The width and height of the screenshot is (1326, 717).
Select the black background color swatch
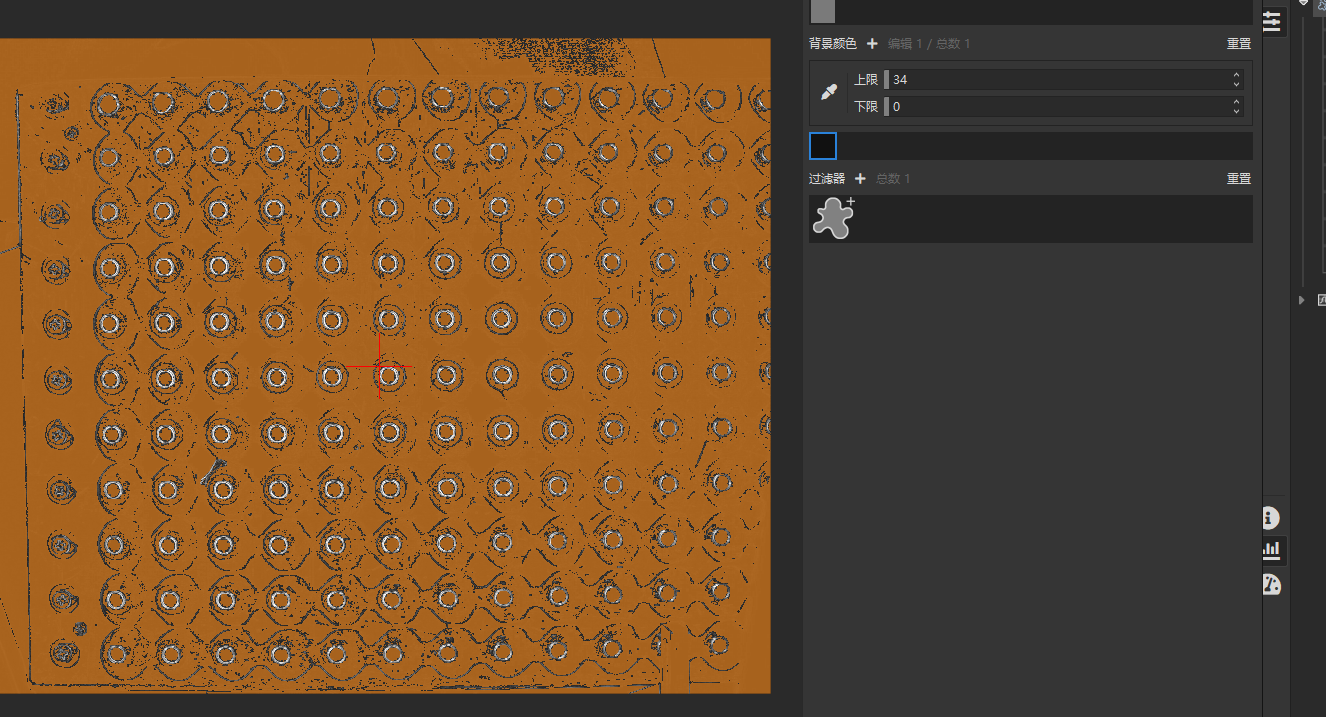823,146
